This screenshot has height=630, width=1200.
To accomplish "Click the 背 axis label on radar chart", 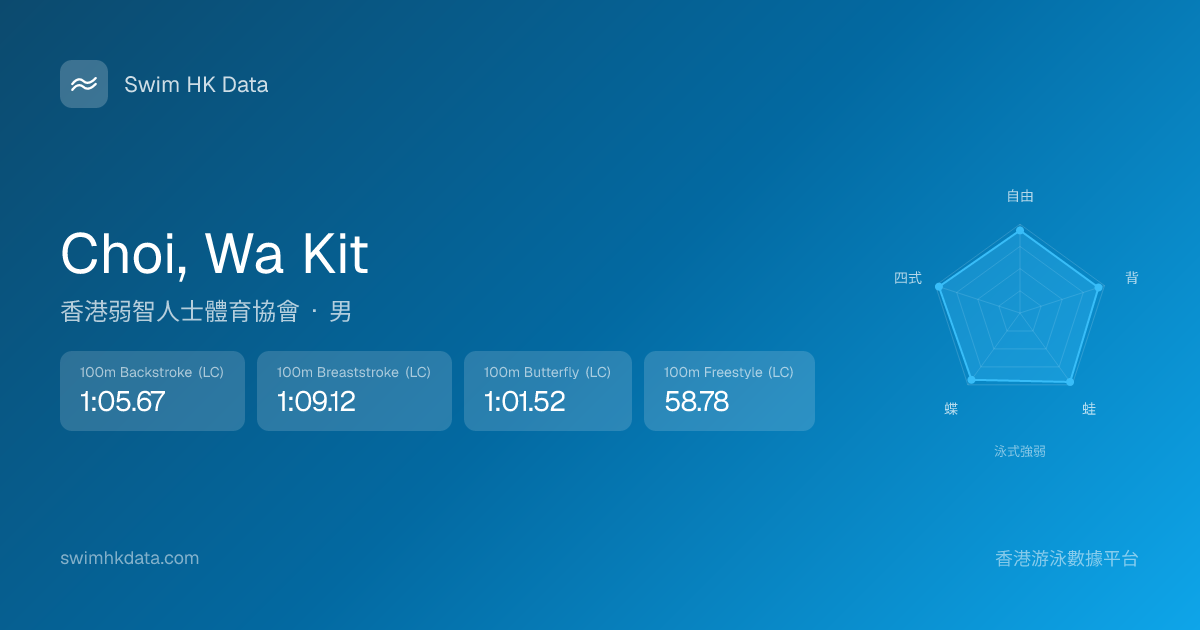I will tap(1132, 278).
